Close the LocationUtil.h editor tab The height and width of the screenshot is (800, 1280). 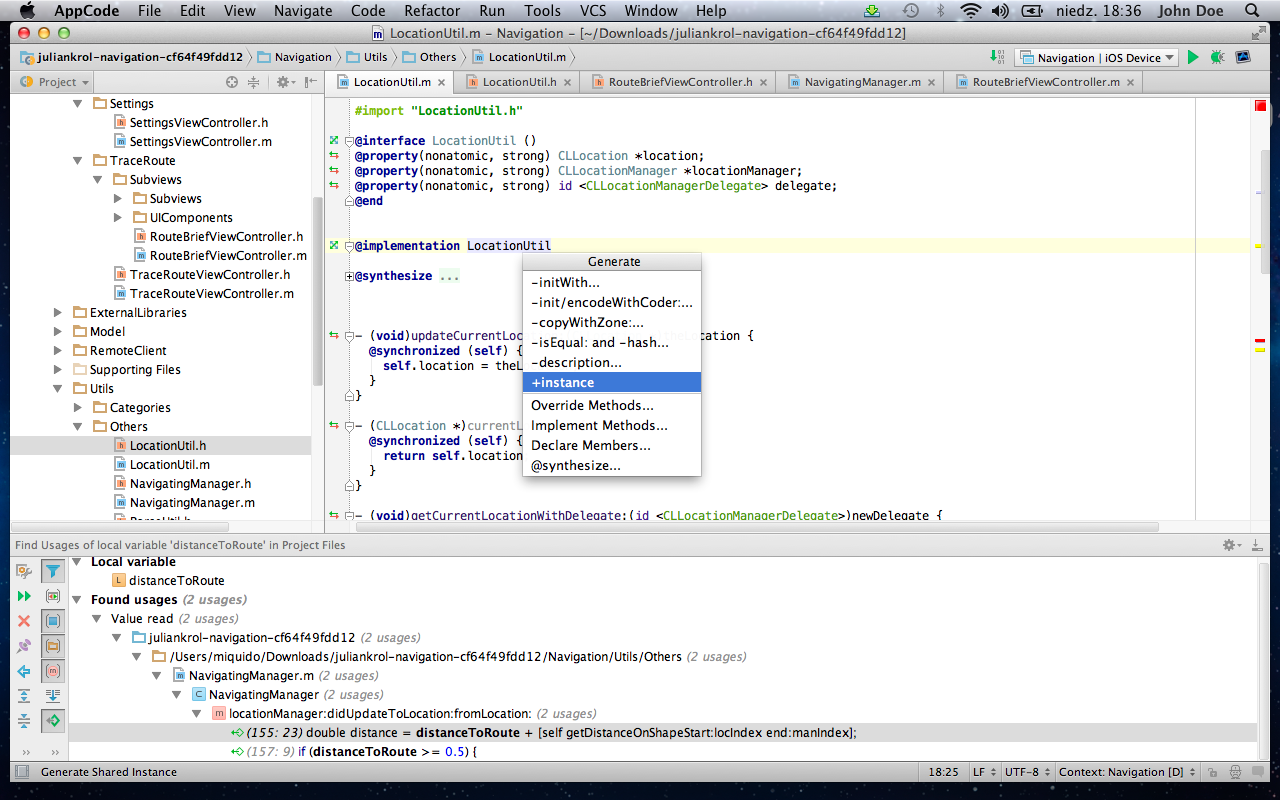567,82
